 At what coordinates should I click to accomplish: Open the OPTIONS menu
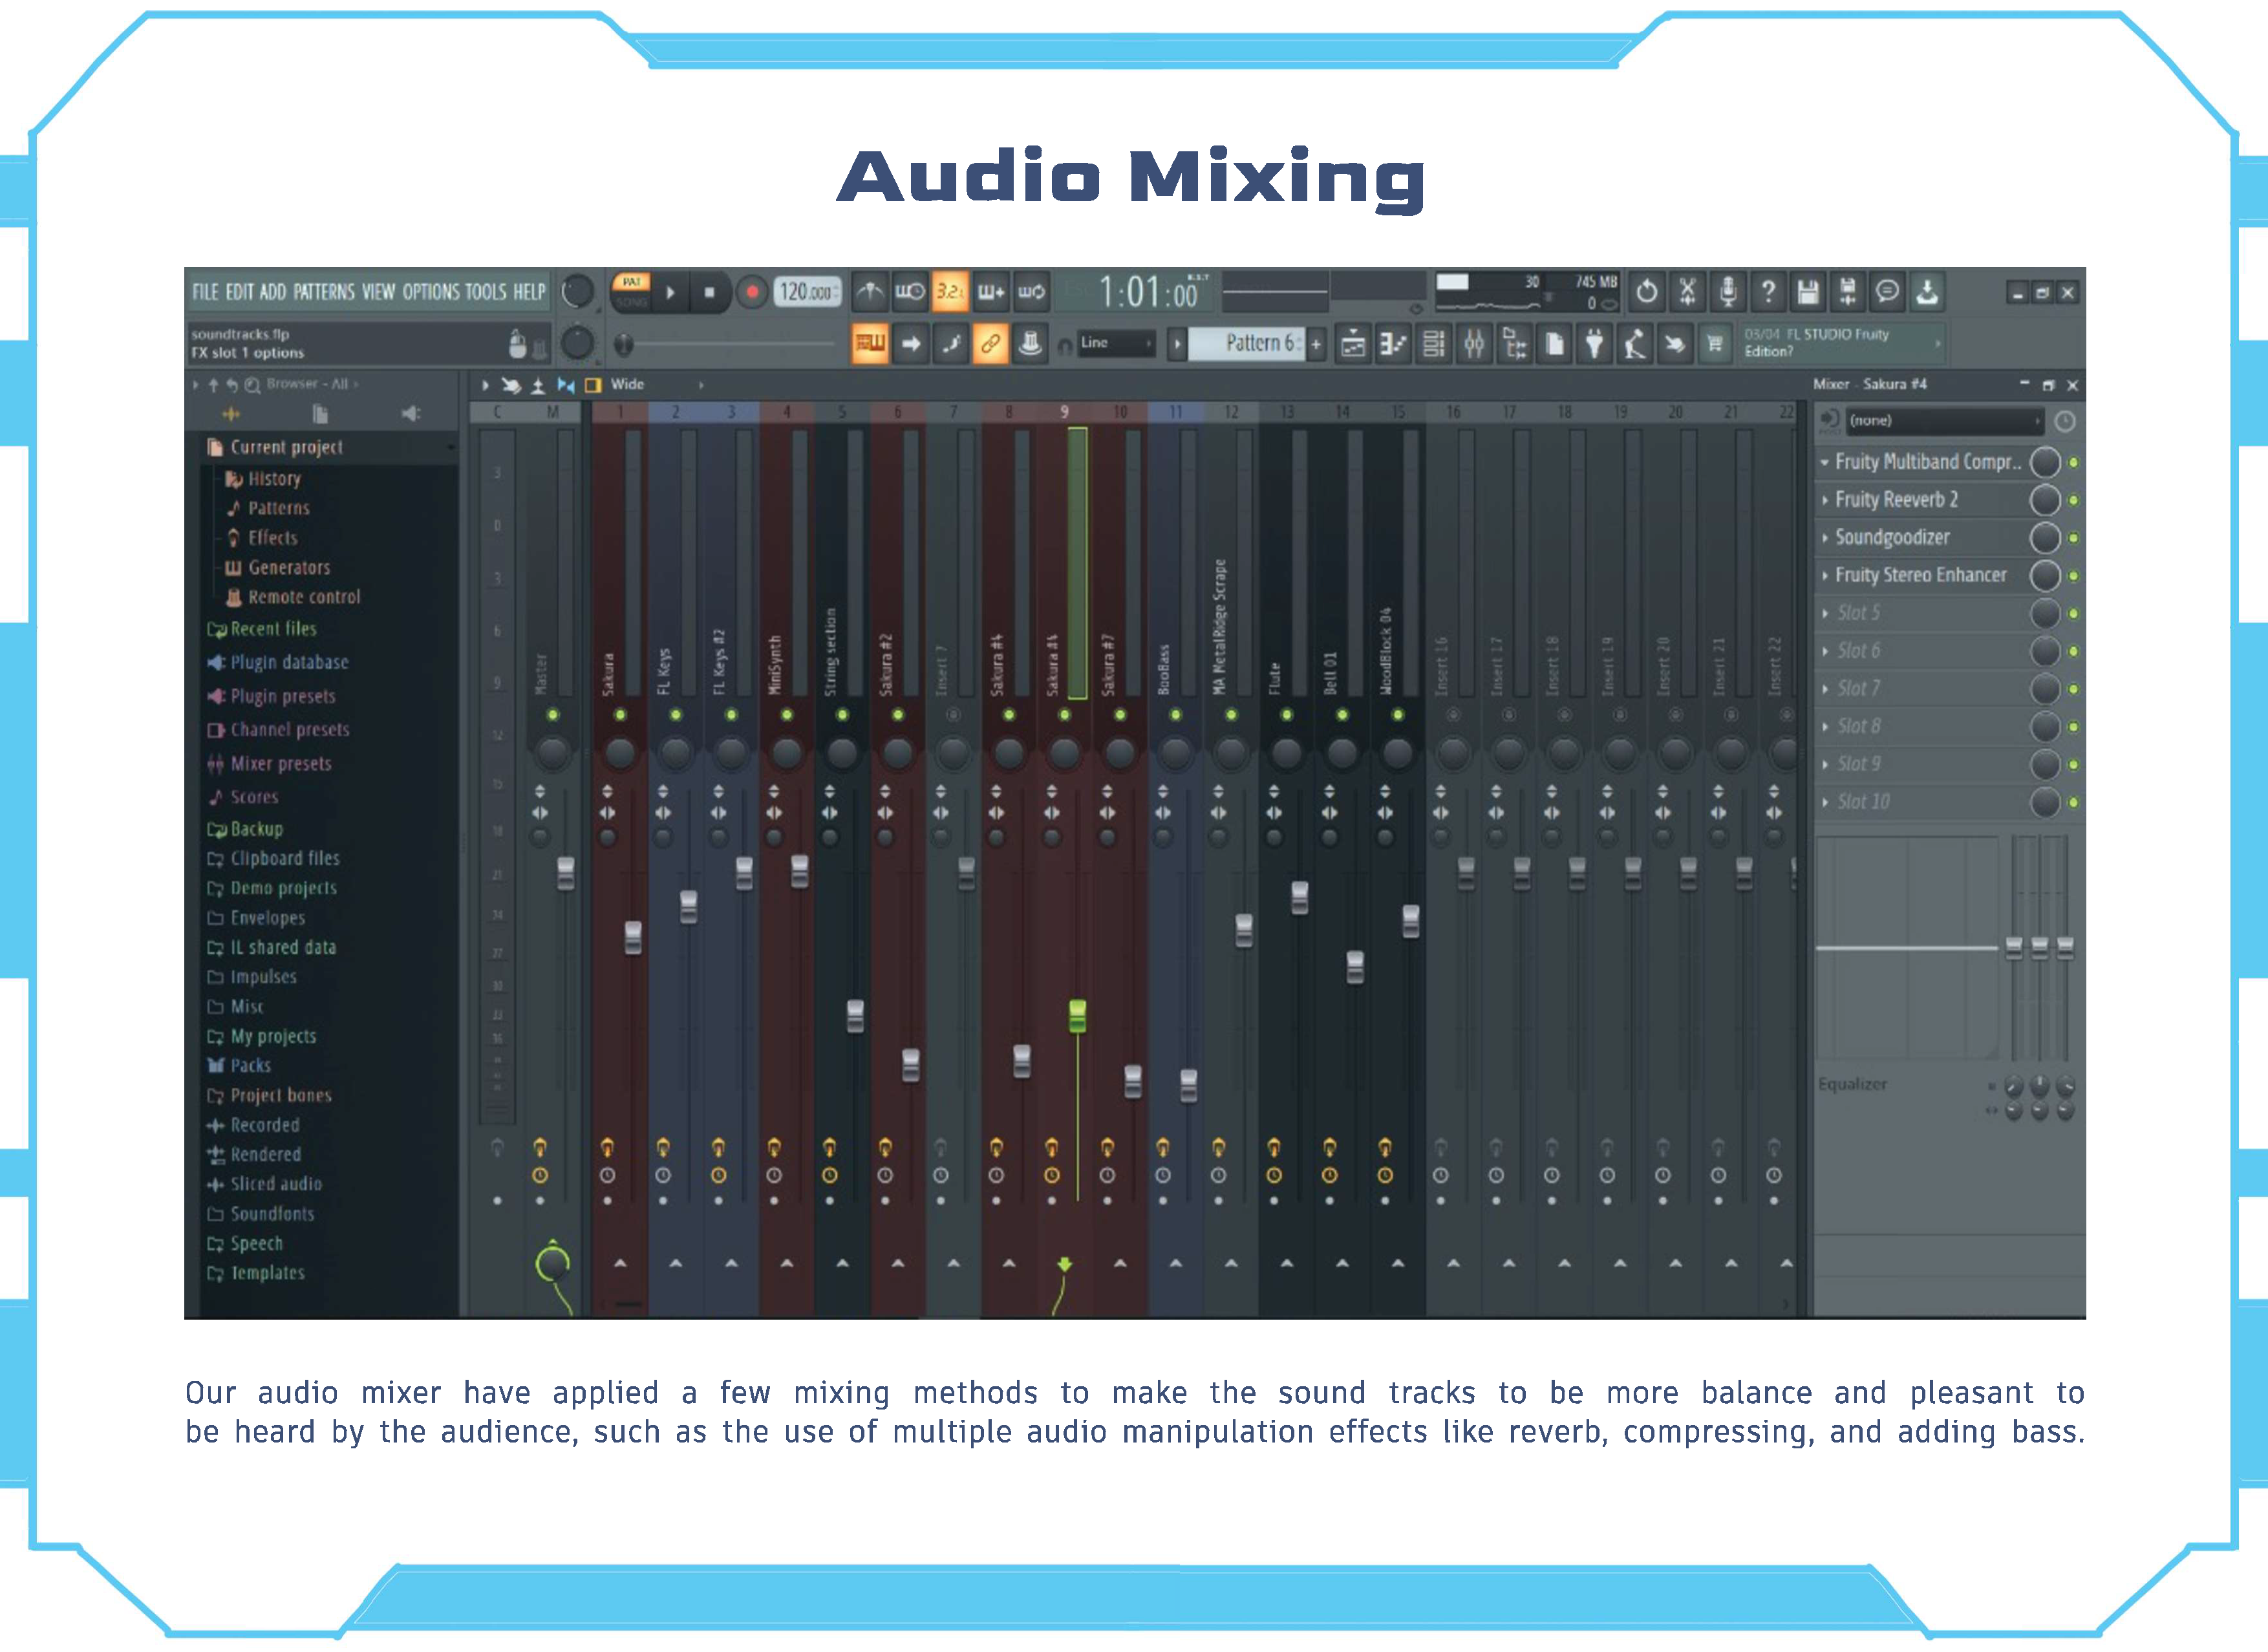pos(431,292)
